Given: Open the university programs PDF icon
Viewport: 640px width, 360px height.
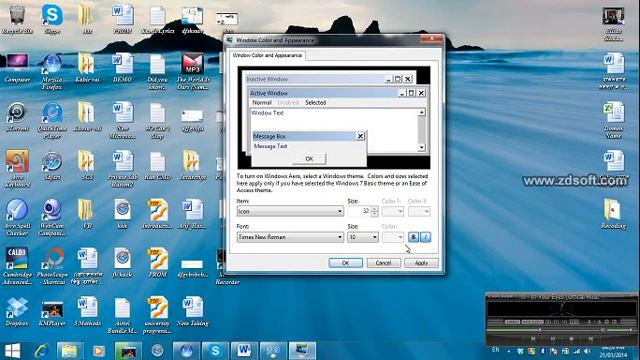Looking at the screenshot, I should tap(157, 315).
